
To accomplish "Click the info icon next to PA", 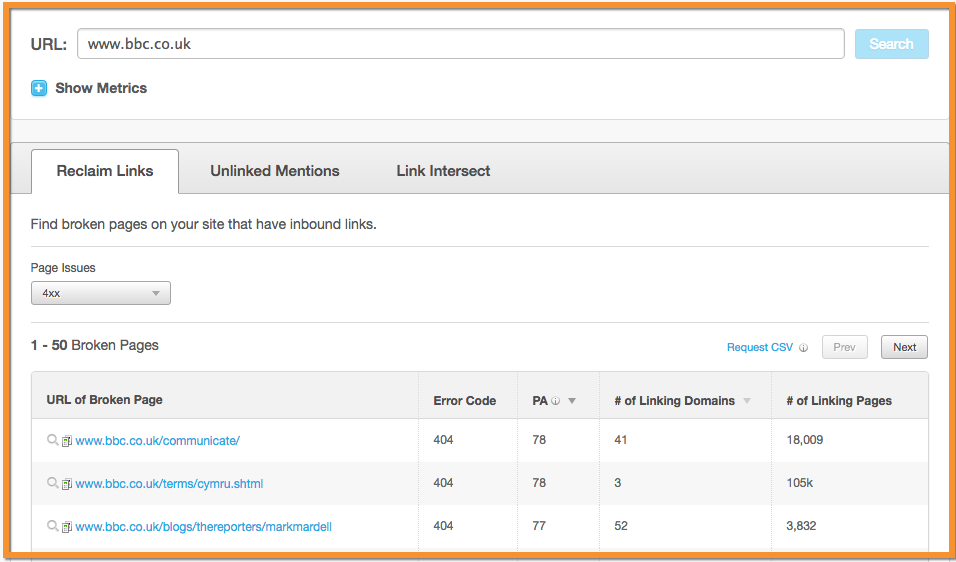I will 555,401.
